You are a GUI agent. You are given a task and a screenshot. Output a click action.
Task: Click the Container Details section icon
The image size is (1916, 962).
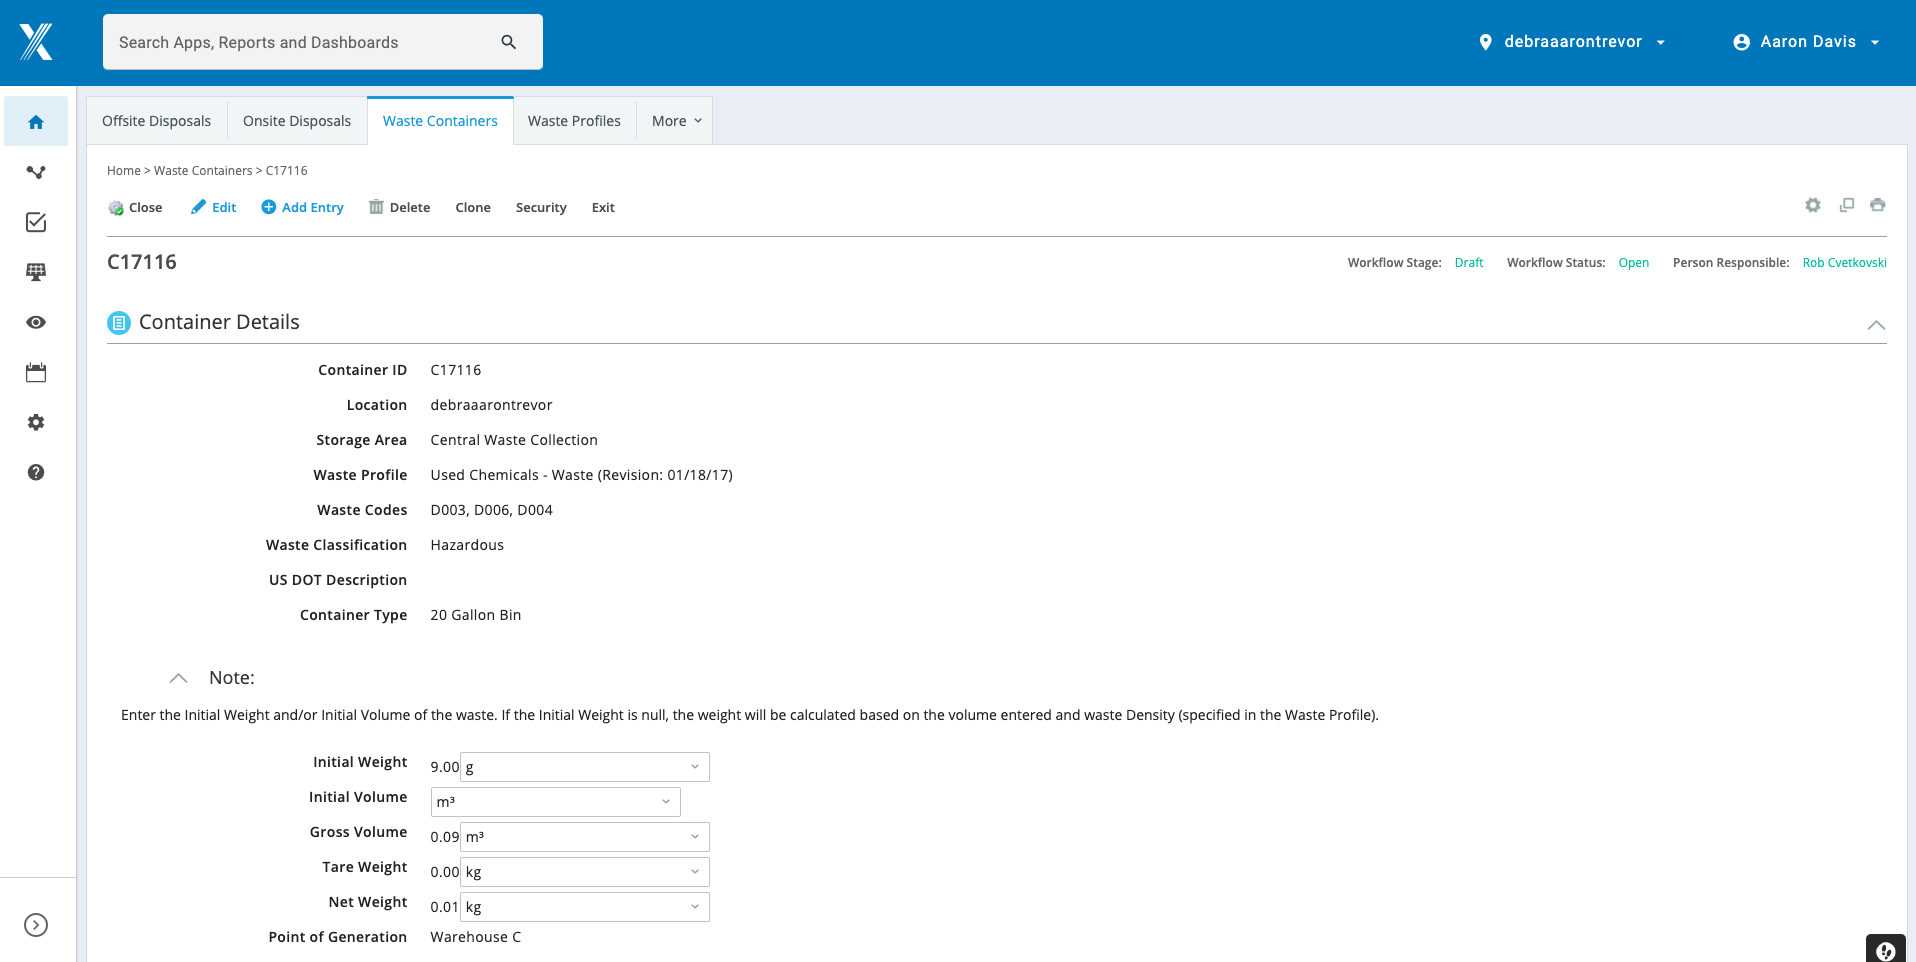pyautogui.click(x=119, y=323)
